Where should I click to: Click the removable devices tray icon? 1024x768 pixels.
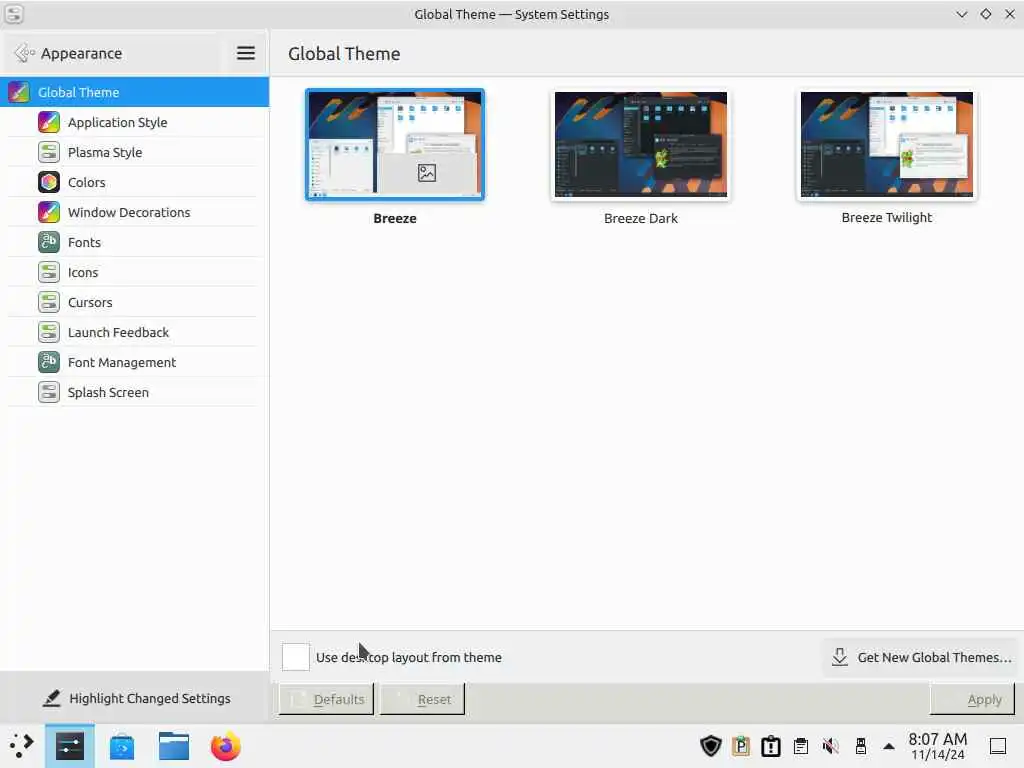[x=861, y=746]
